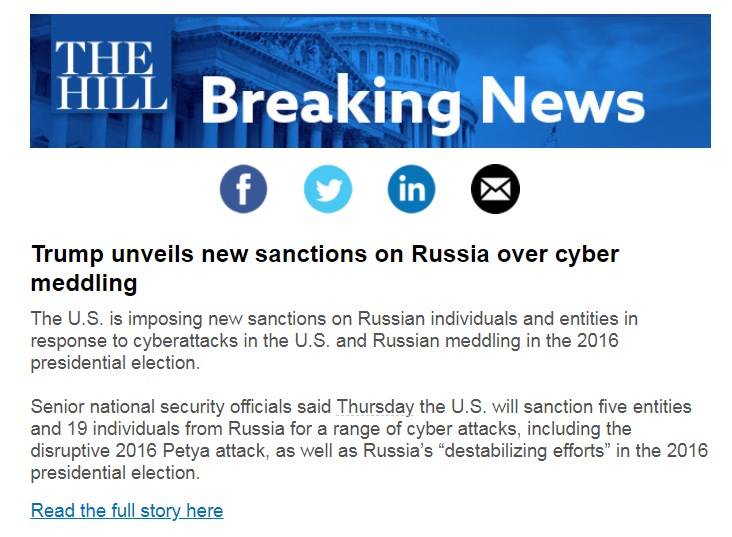This screenshot has width=732, height=537.
Task: Click the Twitter share icon
Action: pos(327,189)
